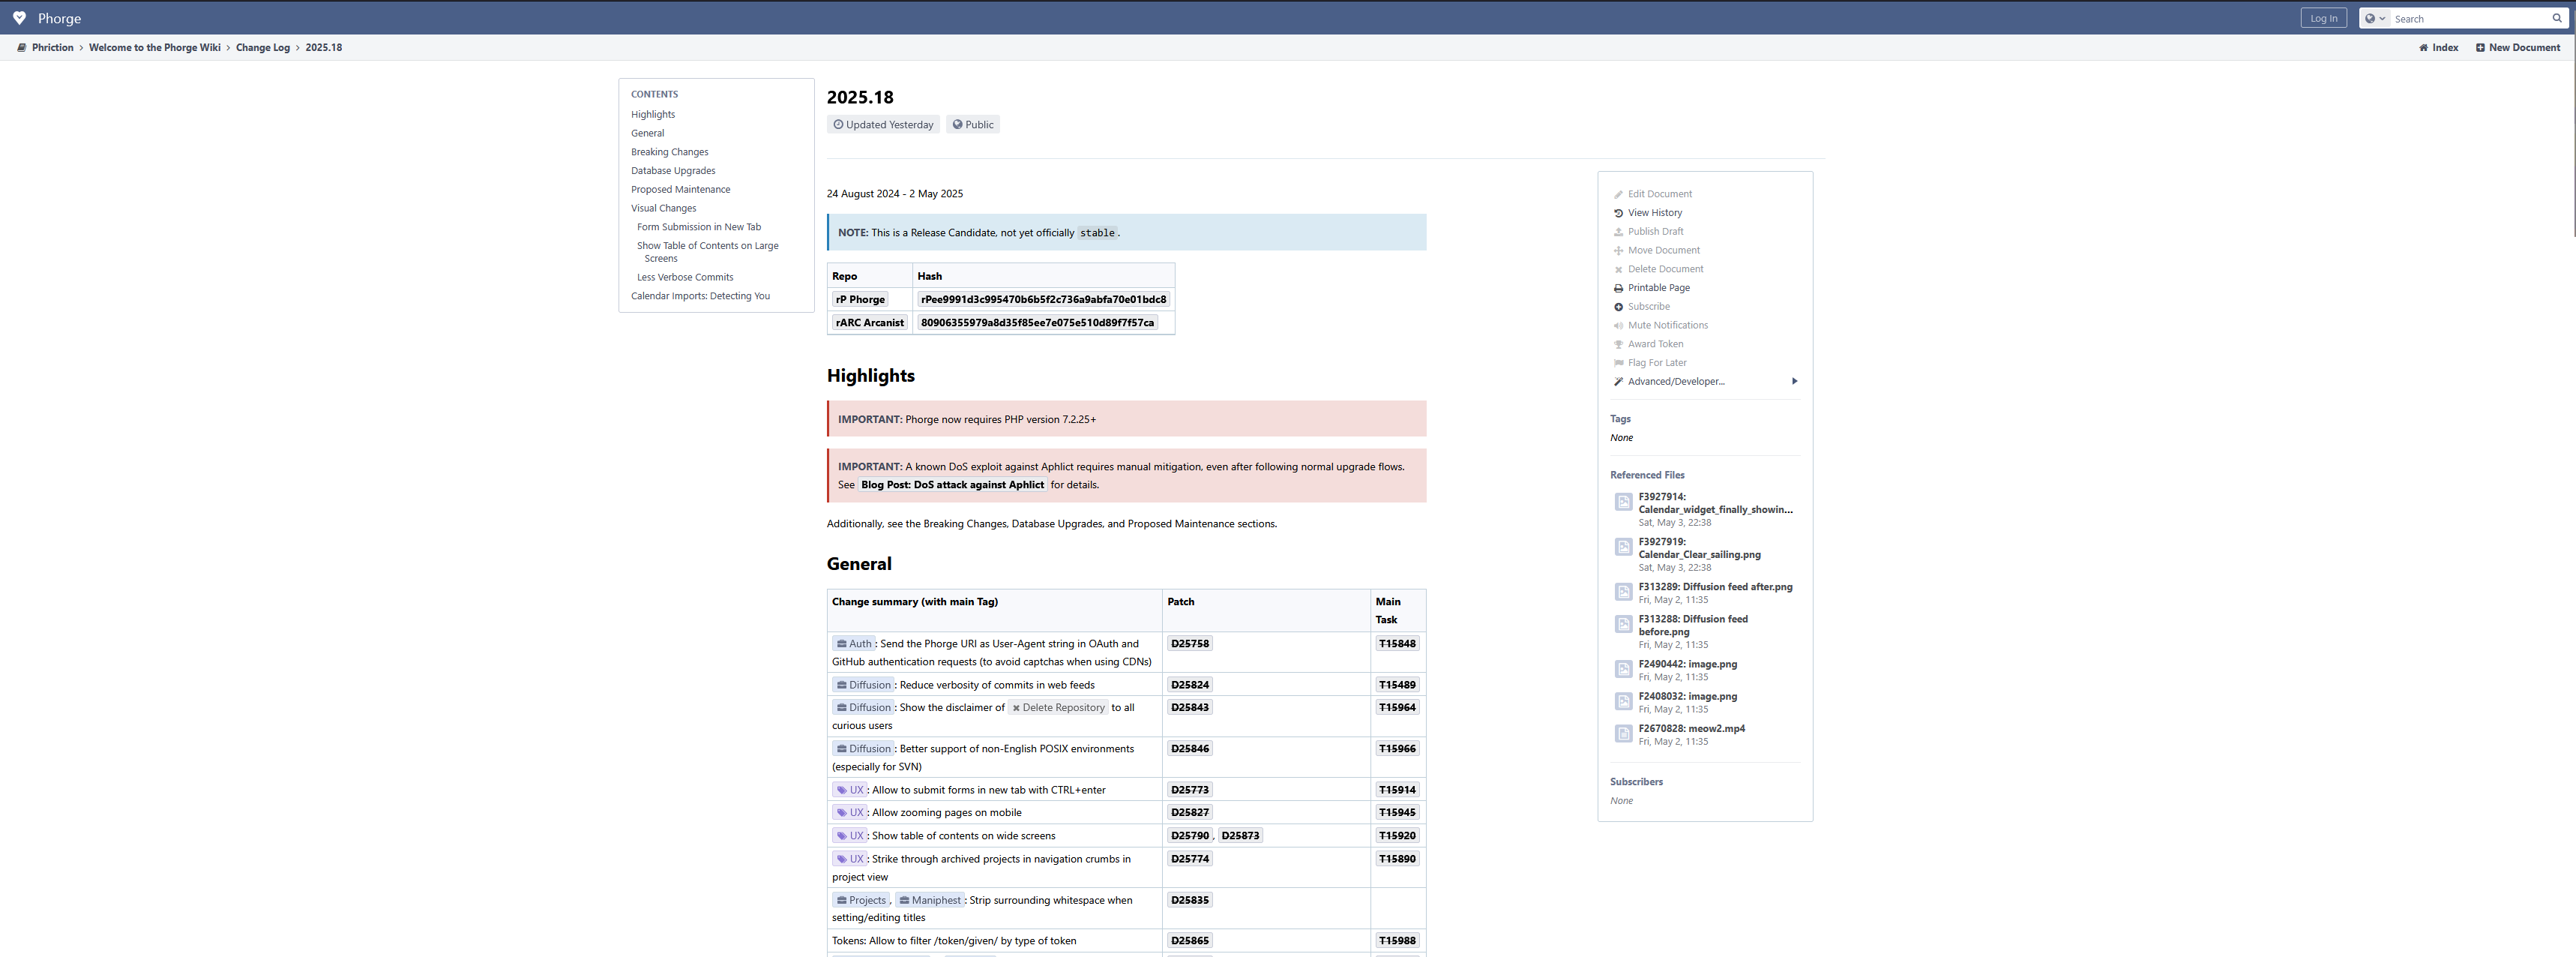
Task: Open Calendar Imports: Detecting You contents entry
Action: (x=700, y=296)
